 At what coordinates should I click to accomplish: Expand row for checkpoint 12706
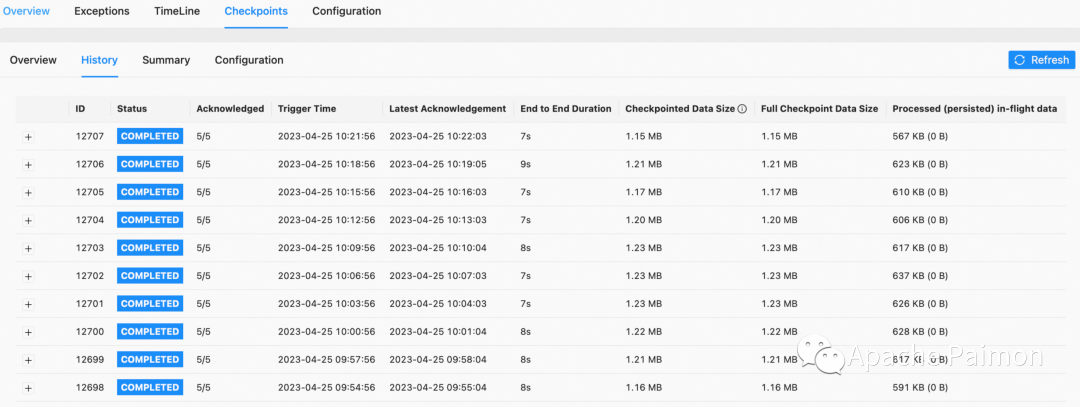click(28, 165)
